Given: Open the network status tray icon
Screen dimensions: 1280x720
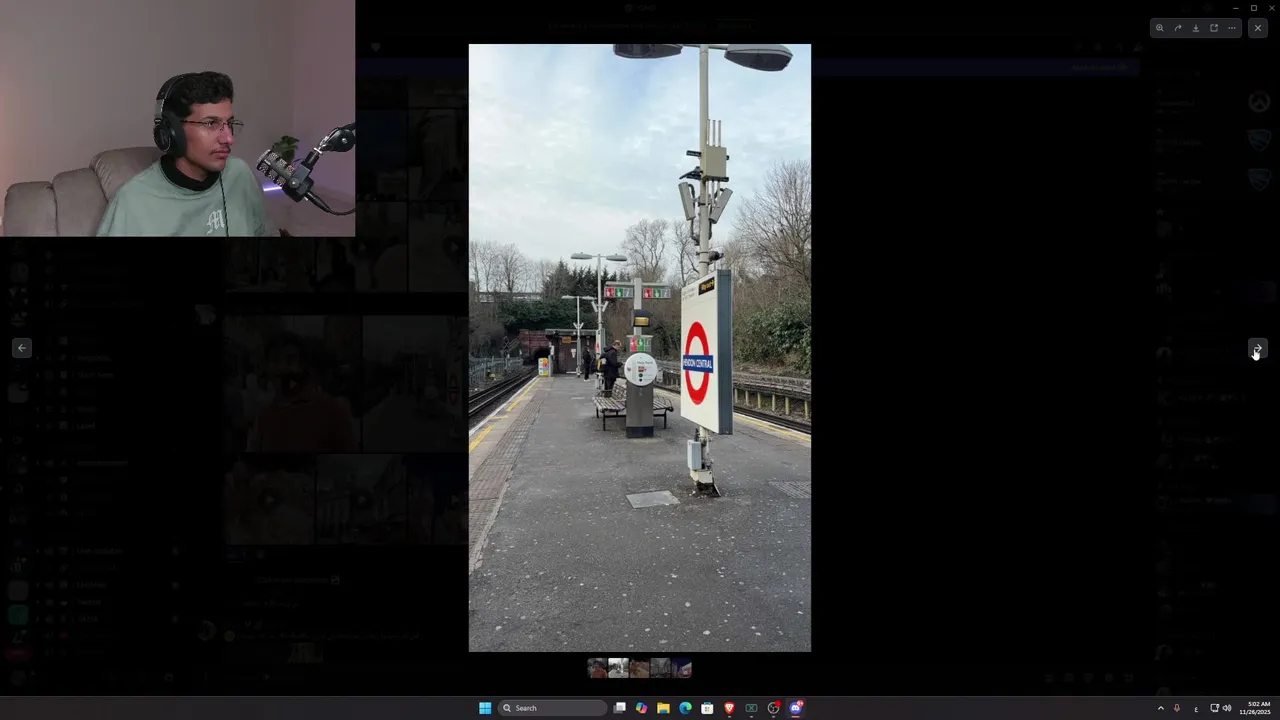Looking at the screenshot, I should tap(1214, 708).
